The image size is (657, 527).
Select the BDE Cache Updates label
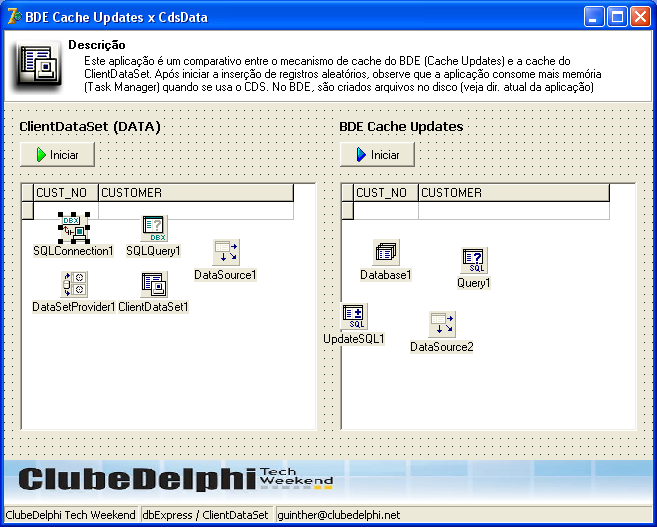(401, 127)
